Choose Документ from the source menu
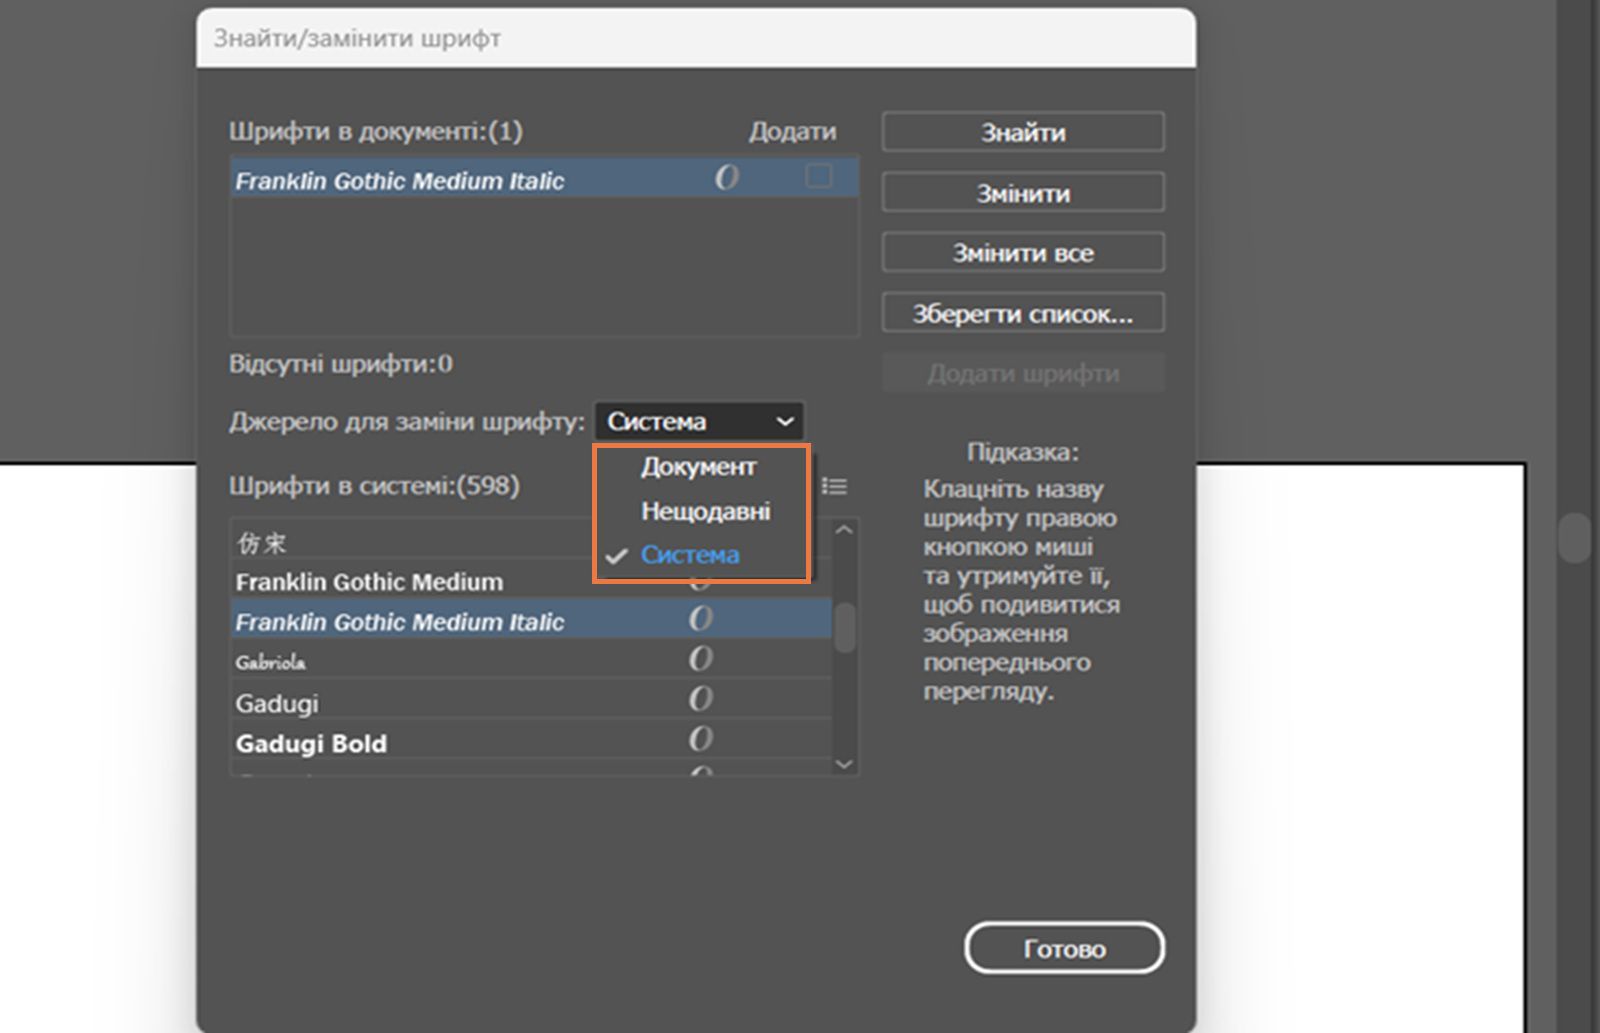Screen dimensions: 1600x1033 [x=698, y=467]
